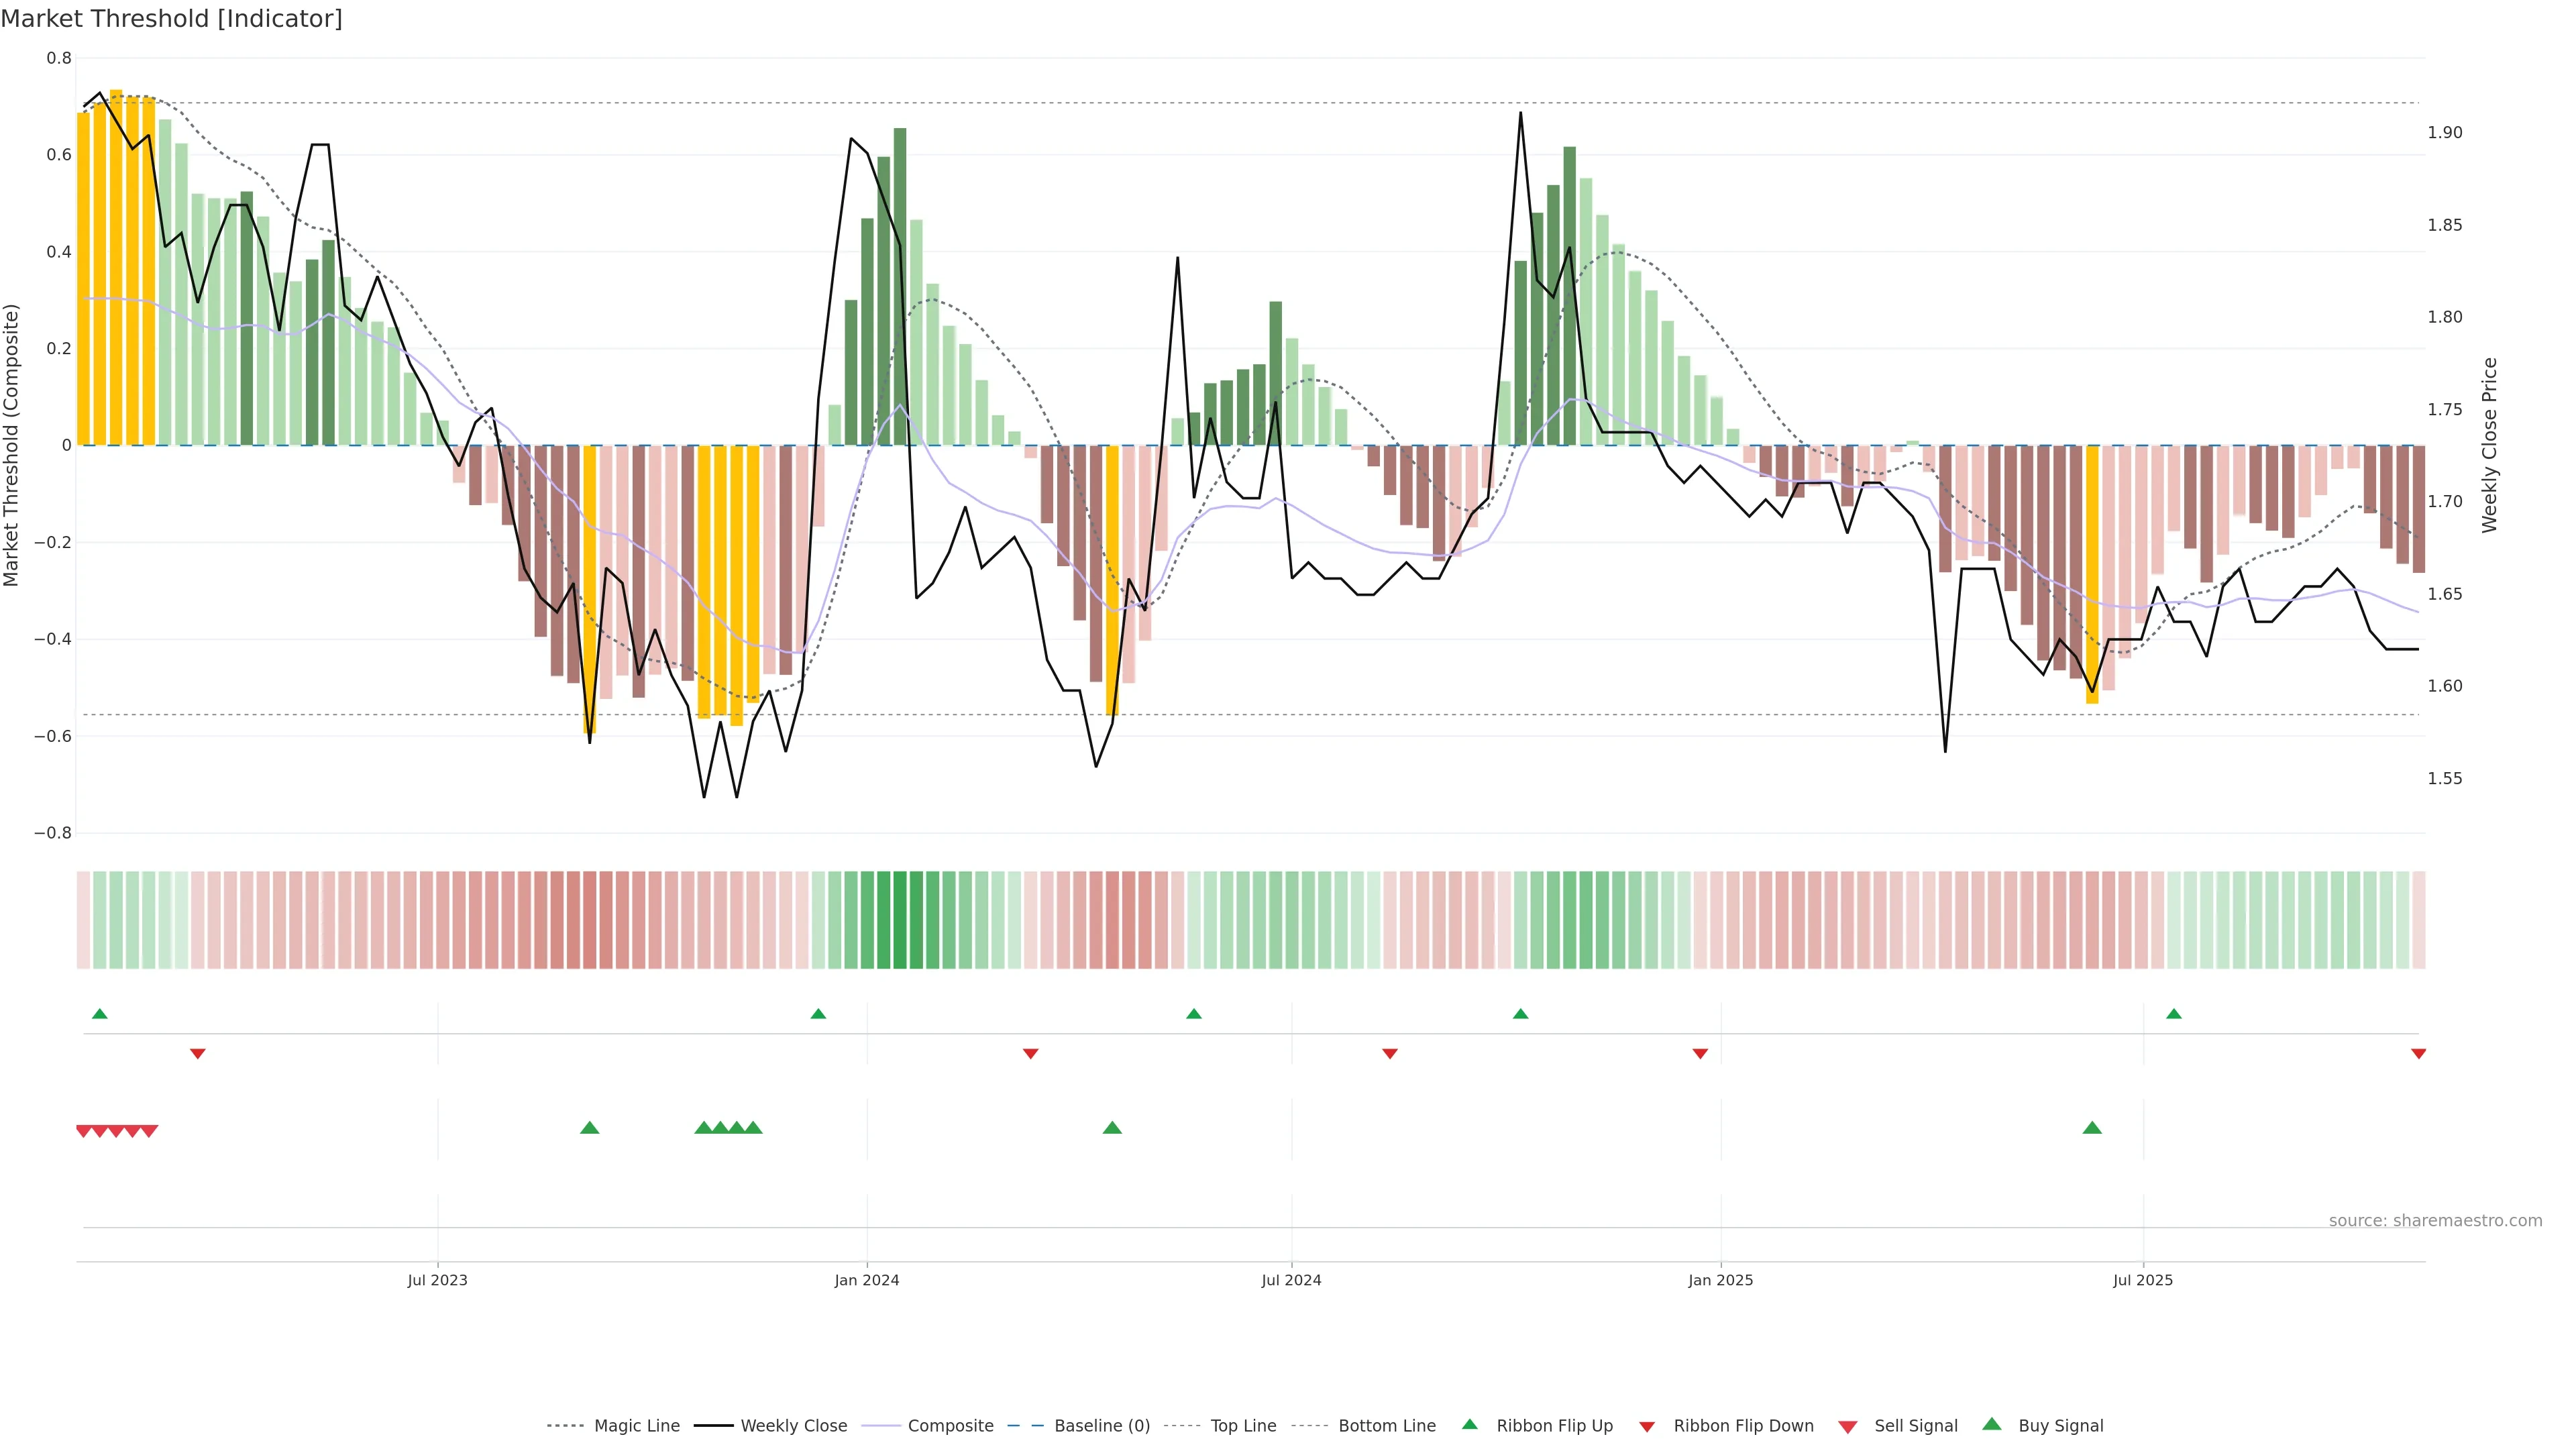Screen dimensions: 2576x1449
Task: Click the Jan 2024 x-axis label
Action: (866, 1280)
